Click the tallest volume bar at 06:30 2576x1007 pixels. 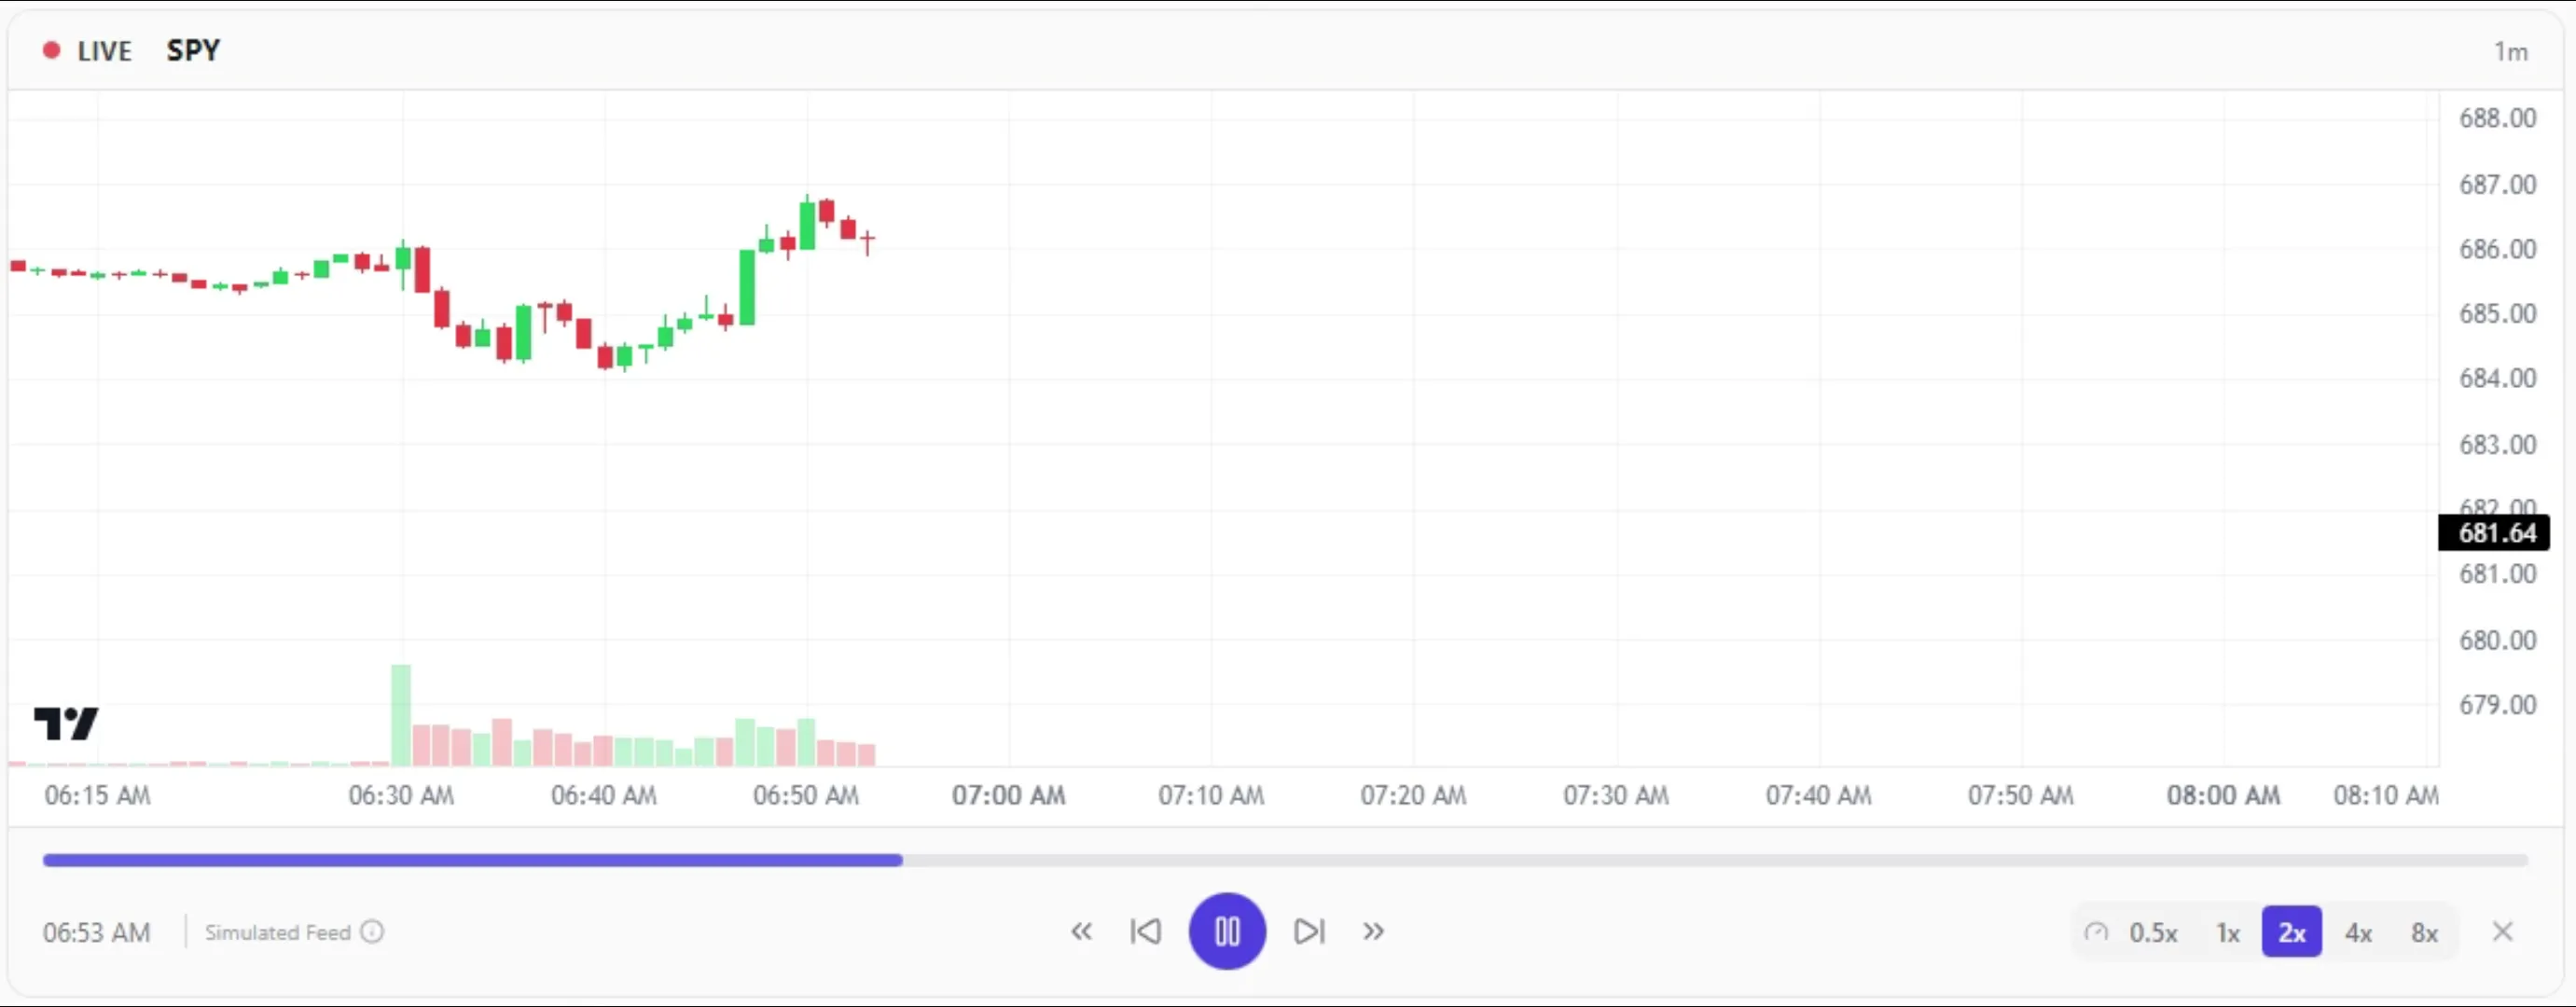coord(401,715)
